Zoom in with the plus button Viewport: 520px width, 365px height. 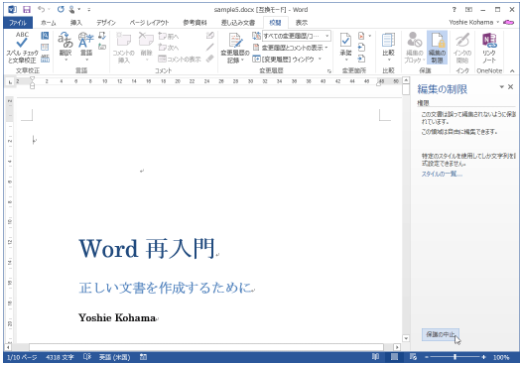coord(483,357)
